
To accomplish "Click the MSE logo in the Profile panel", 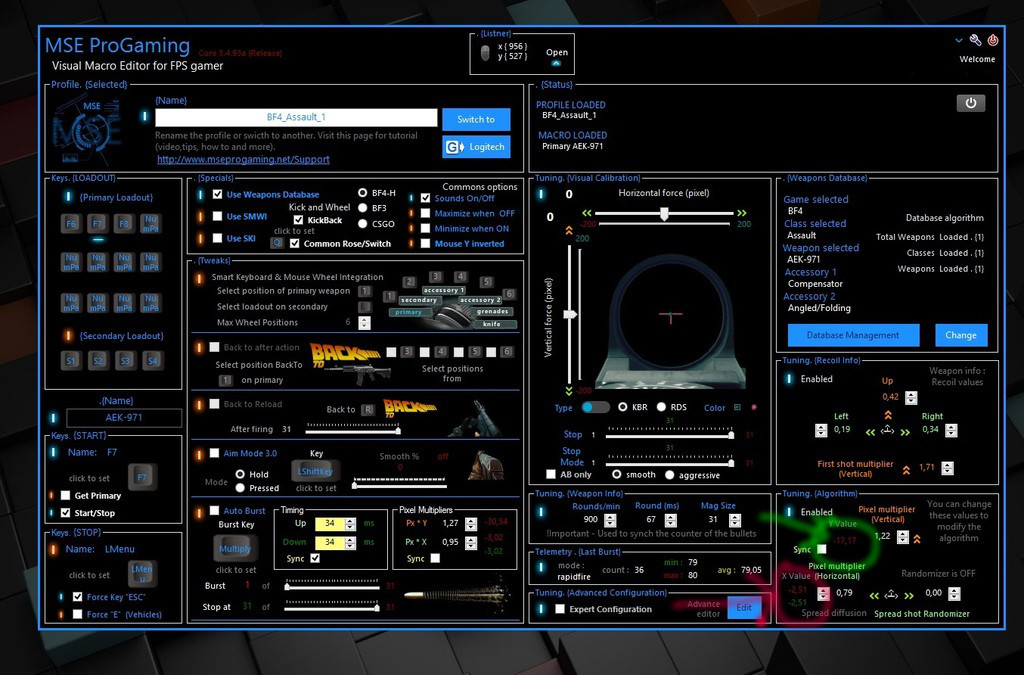I will tap(88, 131).
